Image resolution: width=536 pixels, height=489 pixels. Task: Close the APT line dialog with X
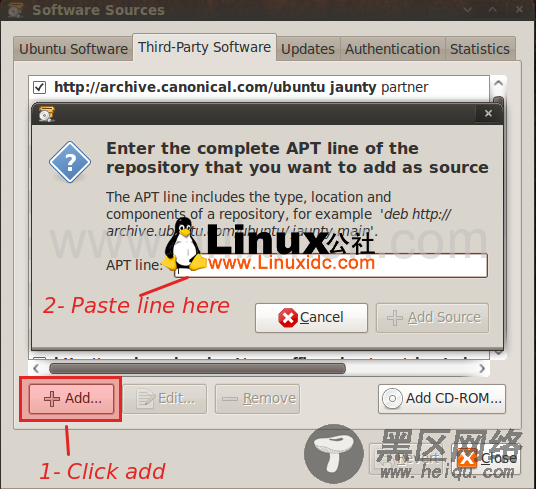coord(488,113)
